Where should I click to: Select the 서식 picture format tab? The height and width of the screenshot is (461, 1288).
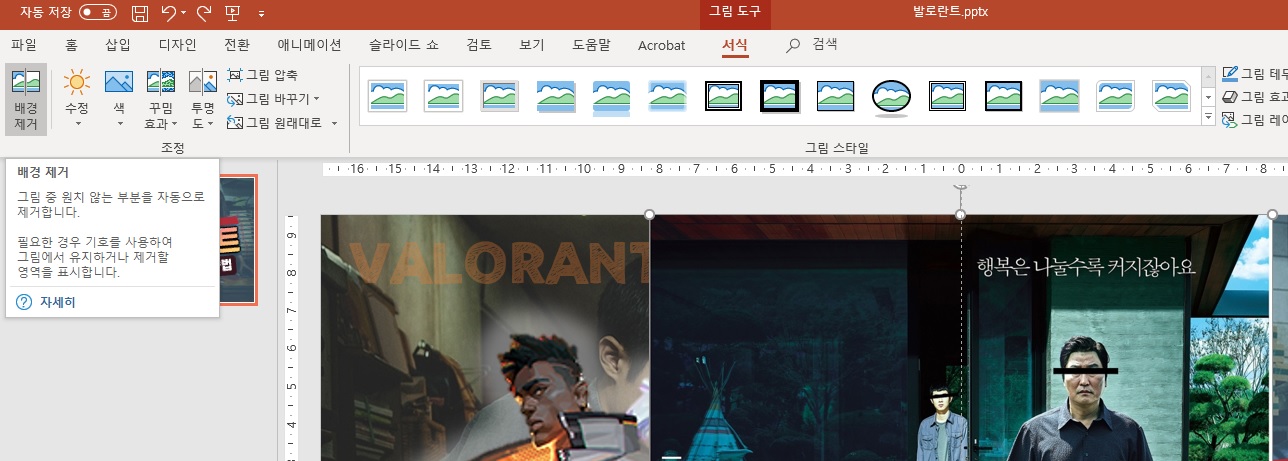point(735,45)
